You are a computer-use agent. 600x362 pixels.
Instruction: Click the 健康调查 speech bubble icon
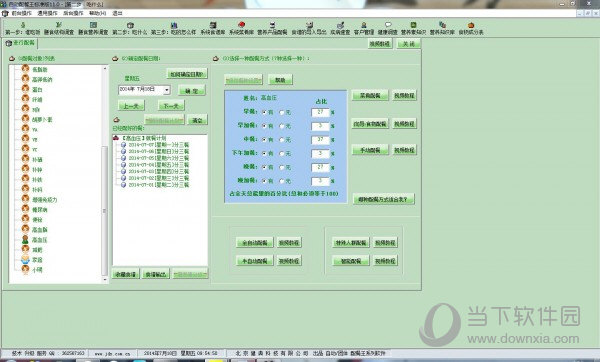pos(388,25)
